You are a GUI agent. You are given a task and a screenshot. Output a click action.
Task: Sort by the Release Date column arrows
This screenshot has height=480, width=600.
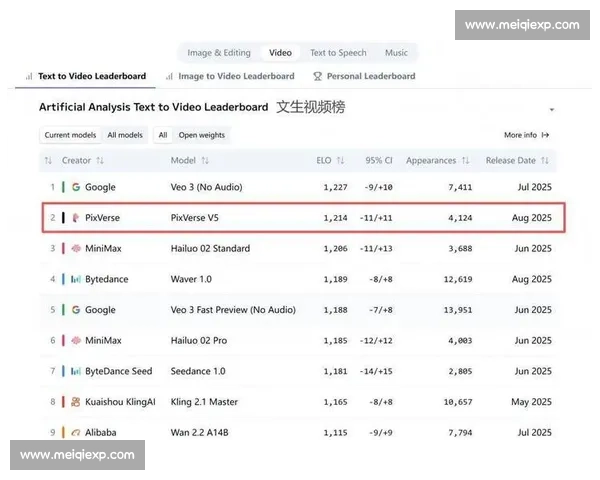(546, 160)
